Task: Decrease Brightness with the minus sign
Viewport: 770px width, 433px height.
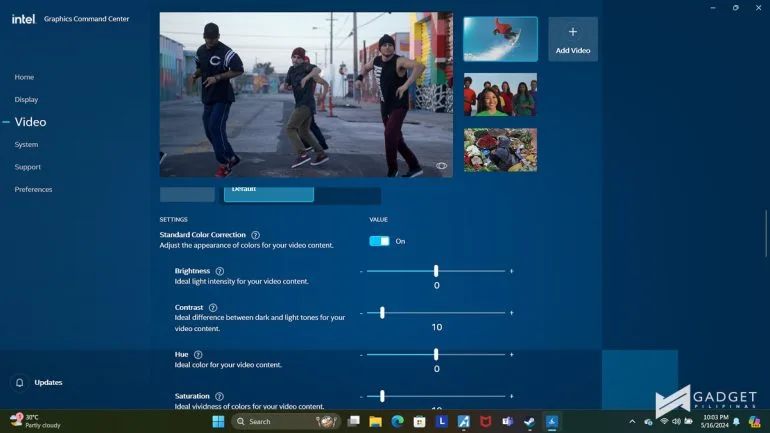Action: tap(361, 271)
